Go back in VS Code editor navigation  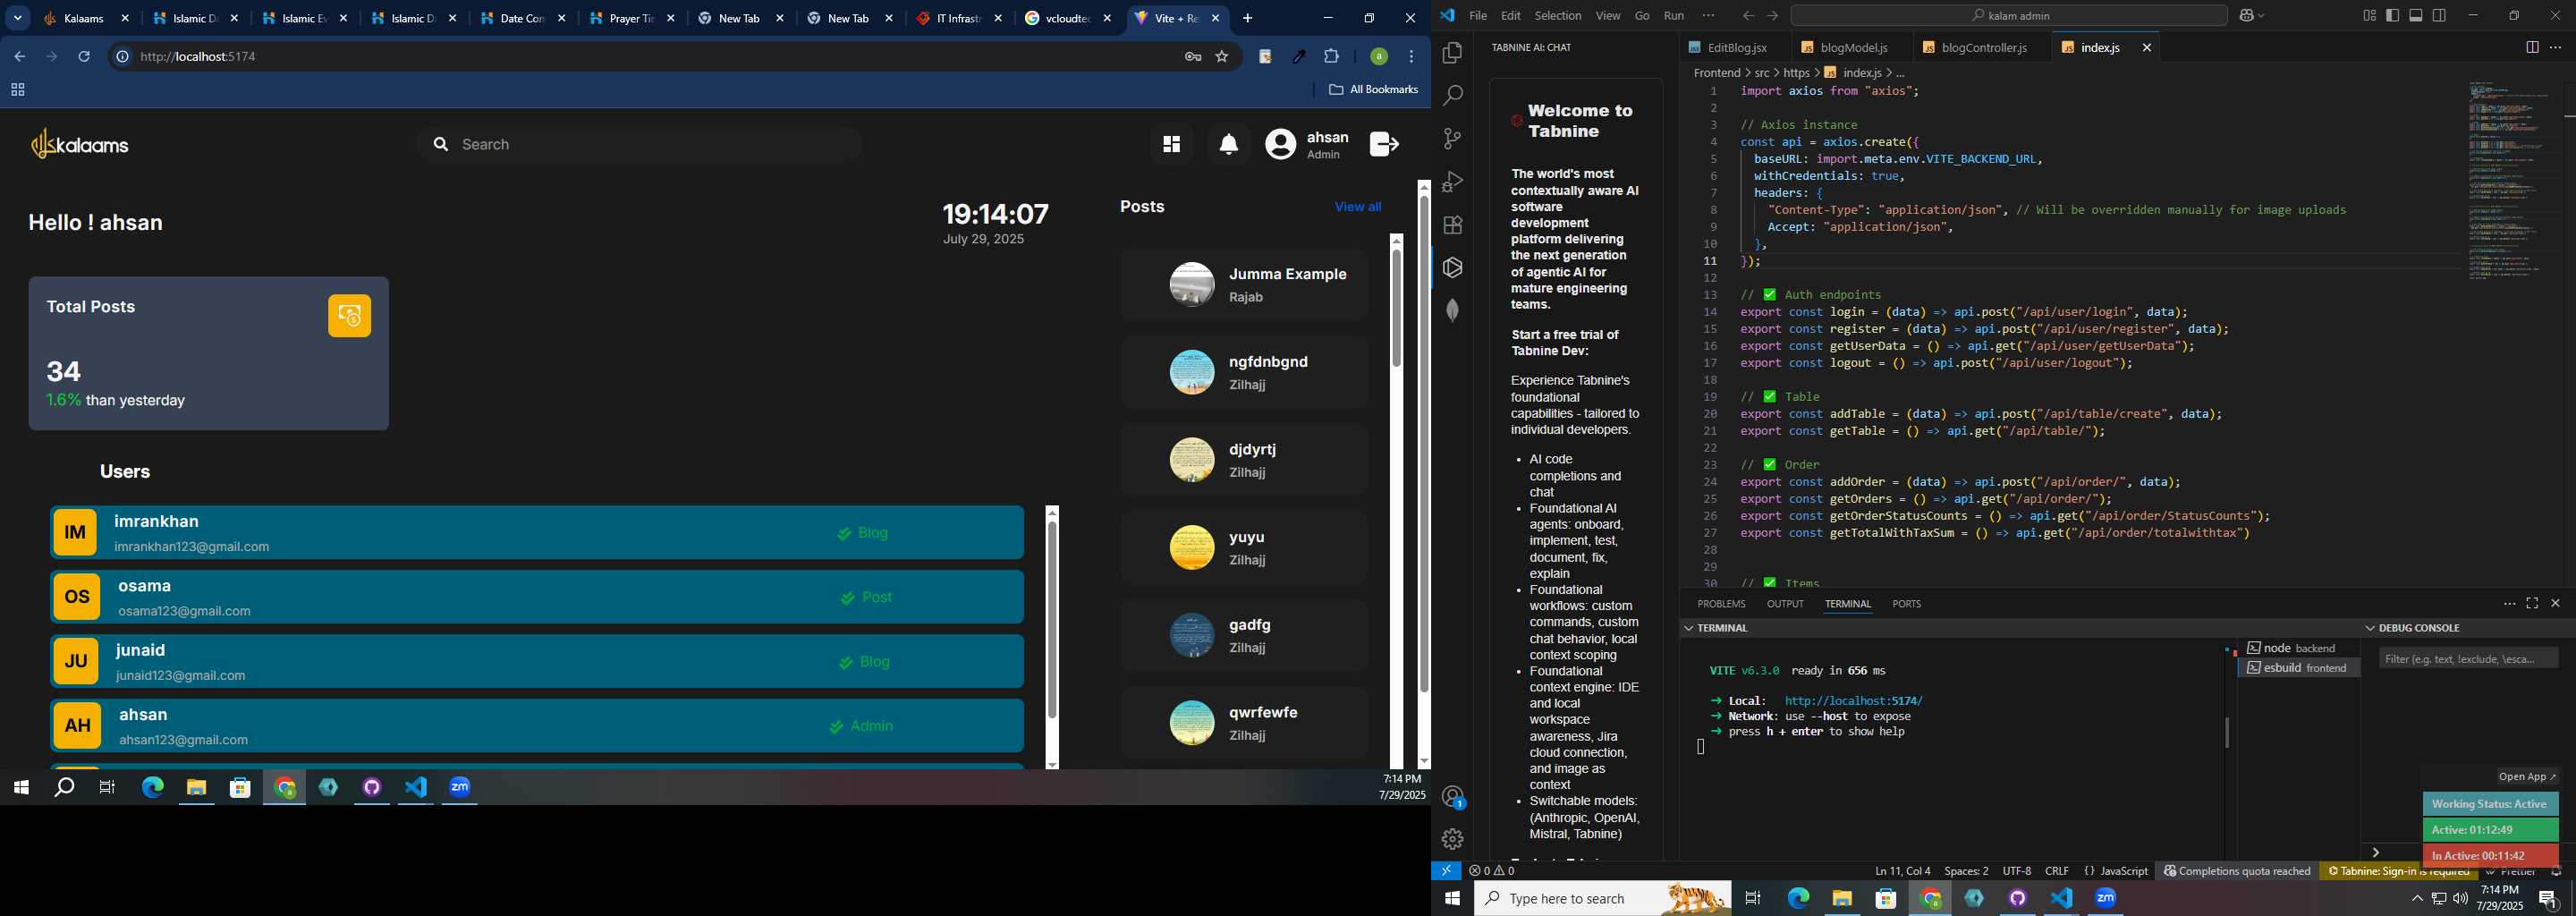point(1748,16)
